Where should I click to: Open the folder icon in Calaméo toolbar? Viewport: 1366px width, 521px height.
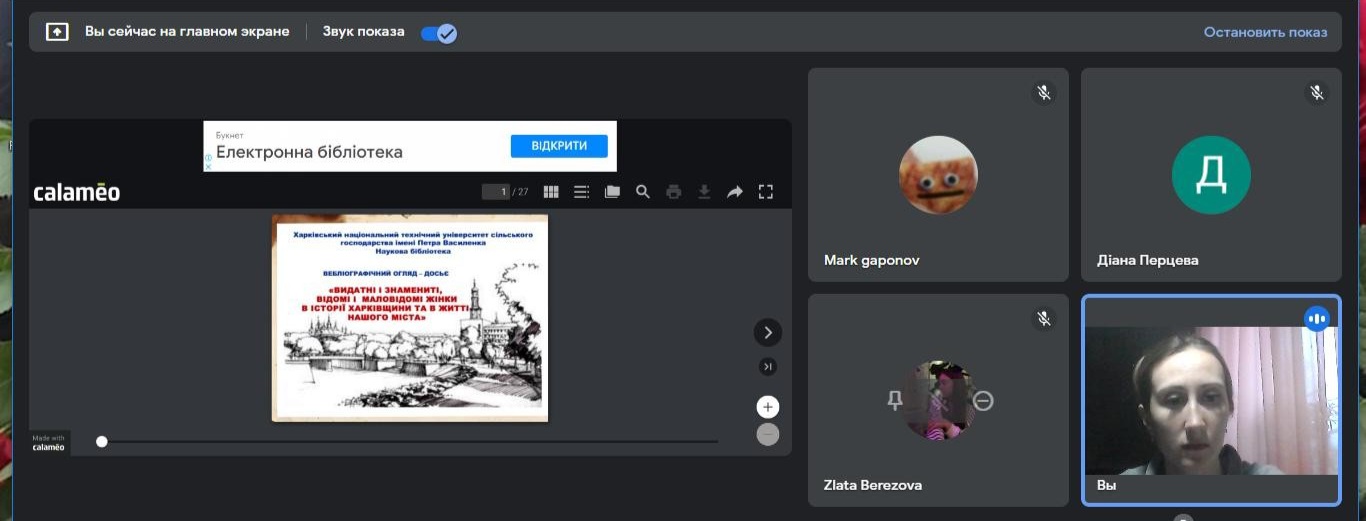[x=612, y=192]
